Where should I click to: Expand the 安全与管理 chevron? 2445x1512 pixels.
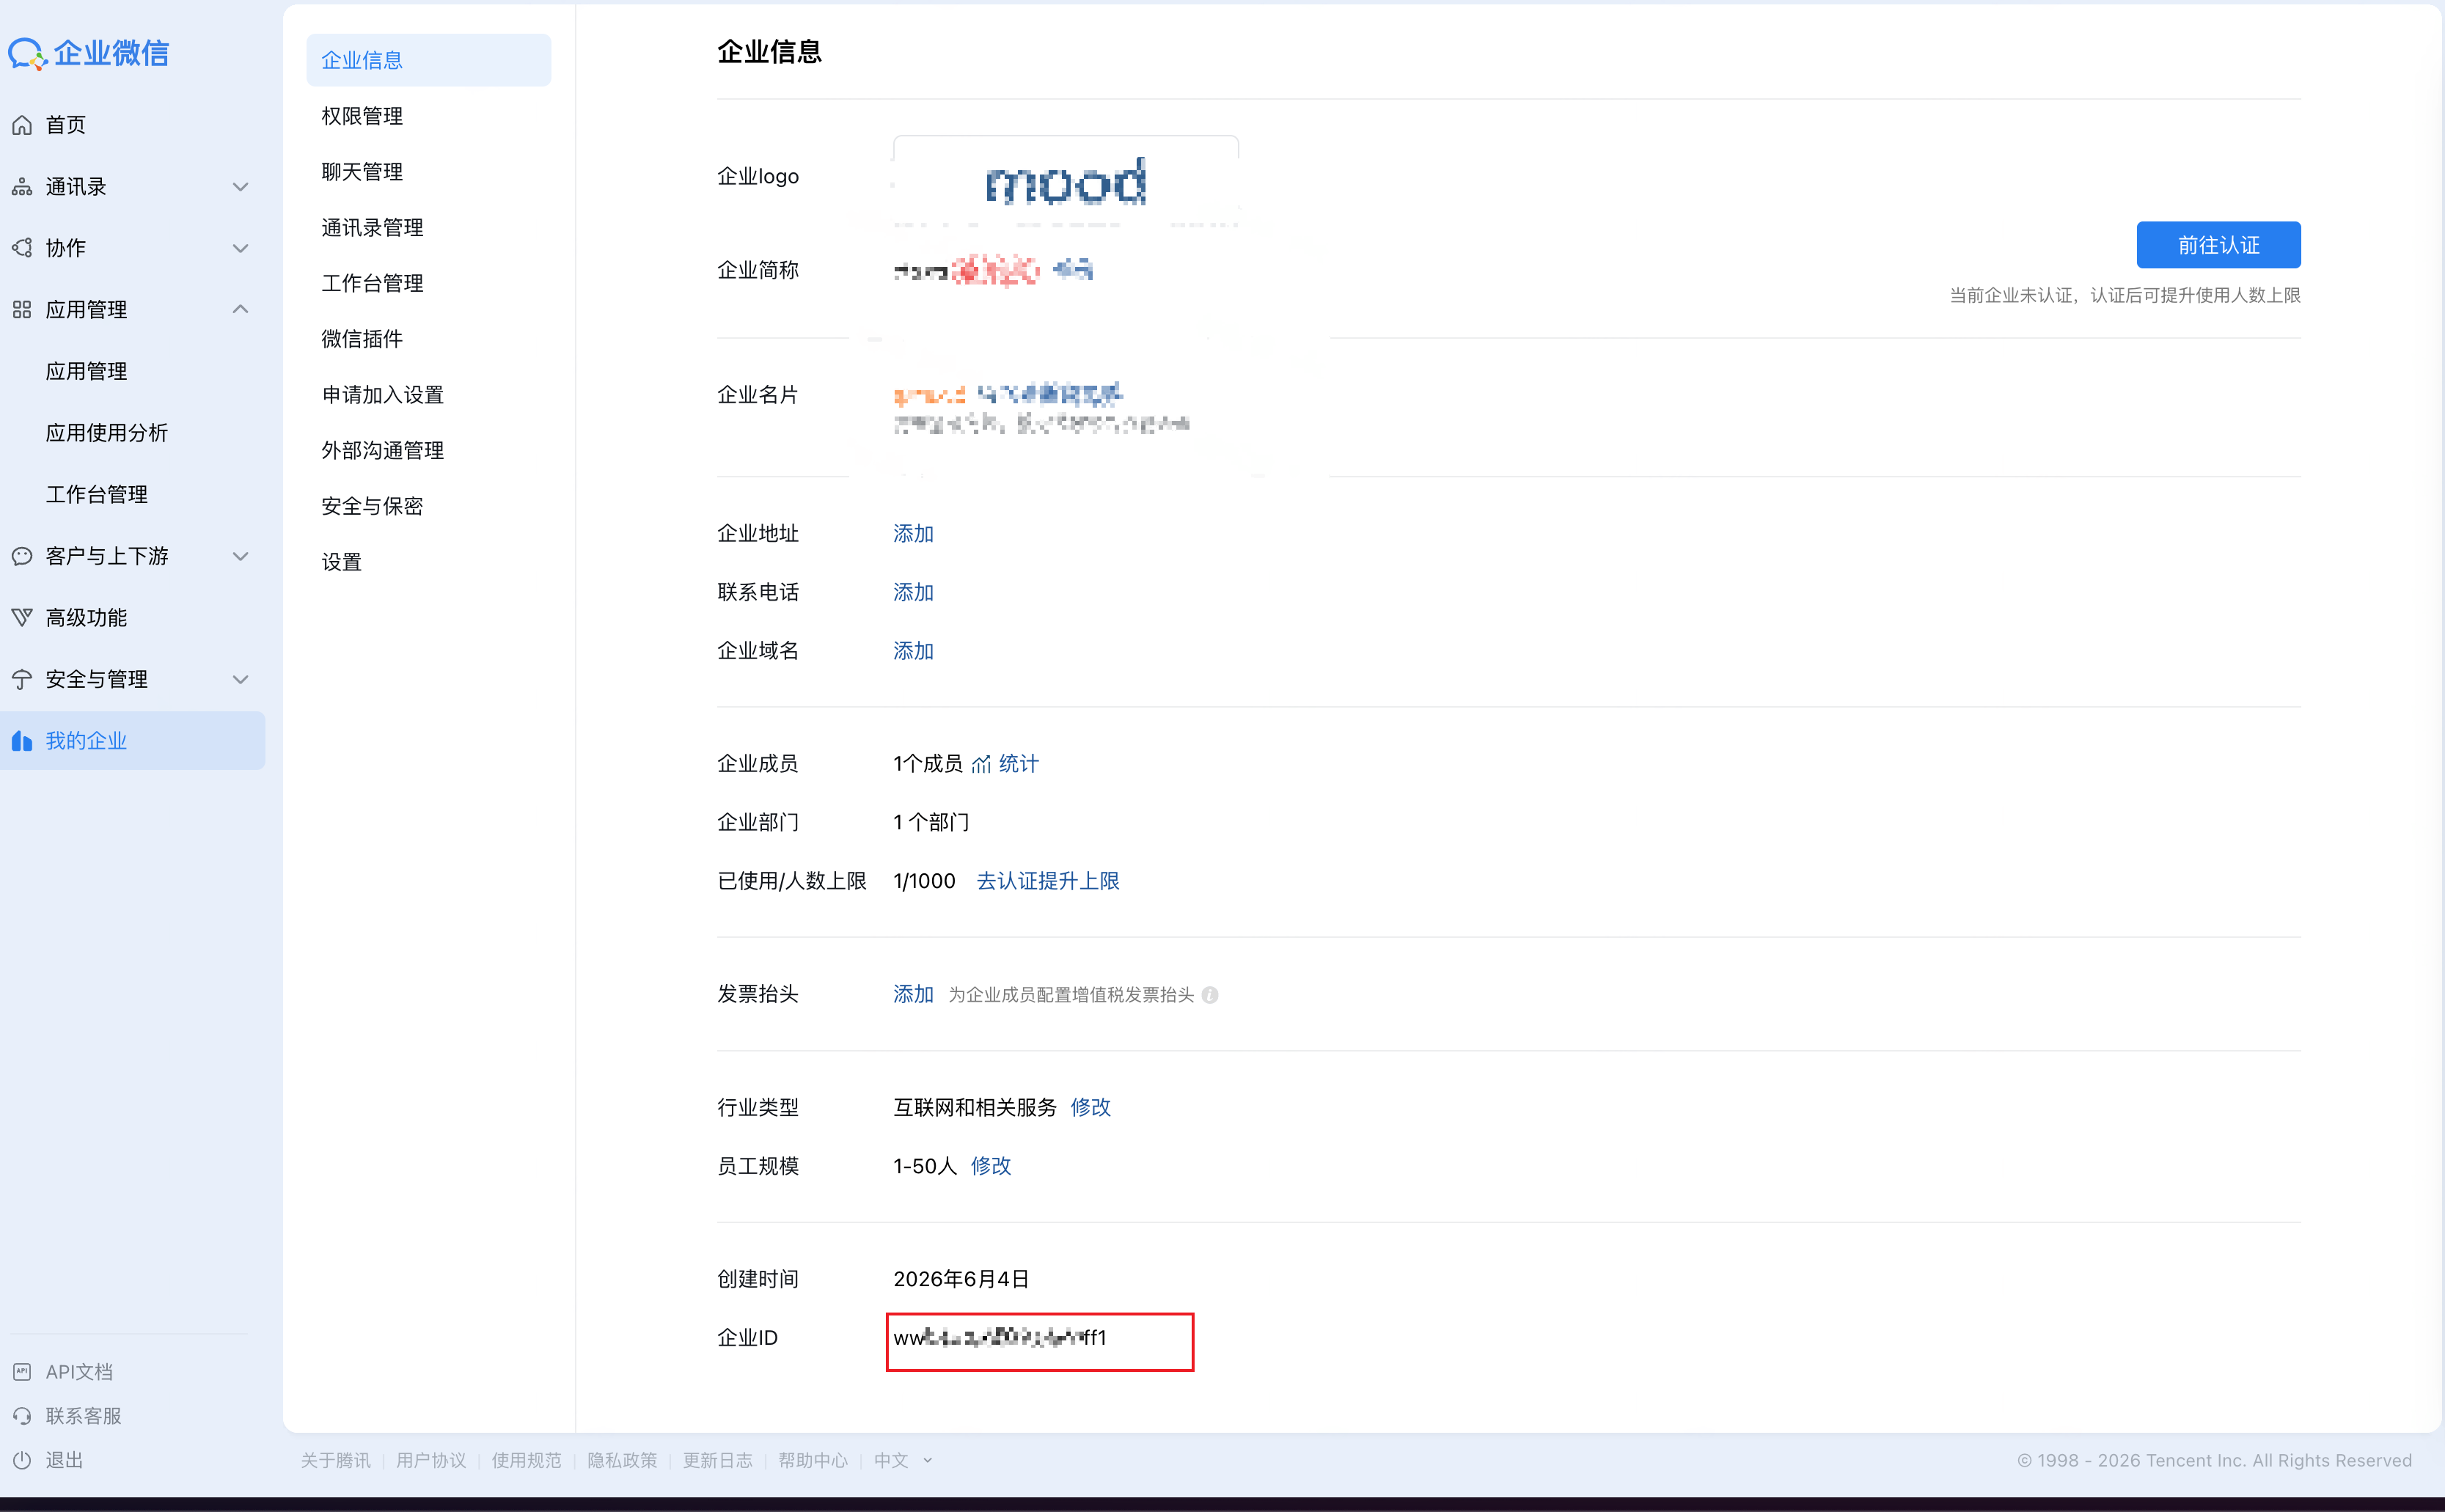click(240, 680)
